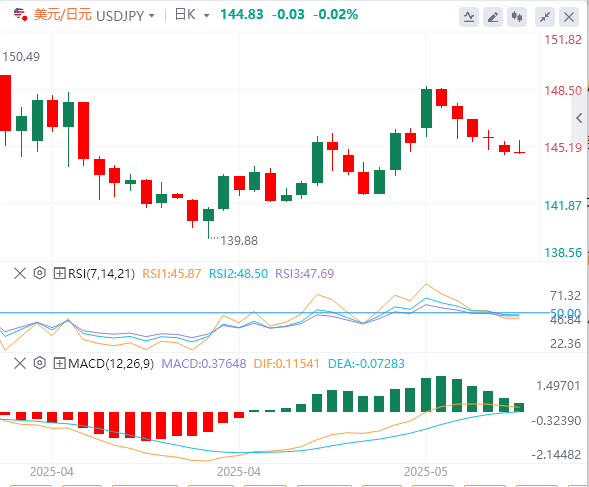Click the RSI(7,14,21) indicator label
This screenshot has width=589, height=487.
[x=101, y=274]
